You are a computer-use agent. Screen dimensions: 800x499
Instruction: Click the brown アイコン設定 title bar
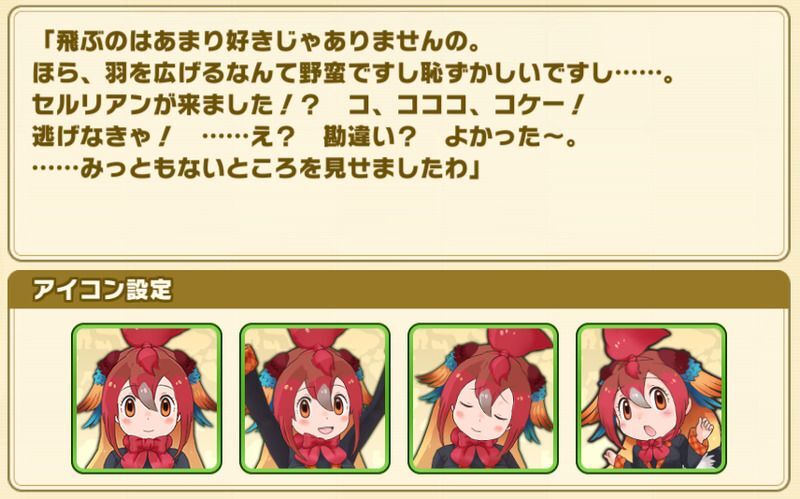click(399, 289)
